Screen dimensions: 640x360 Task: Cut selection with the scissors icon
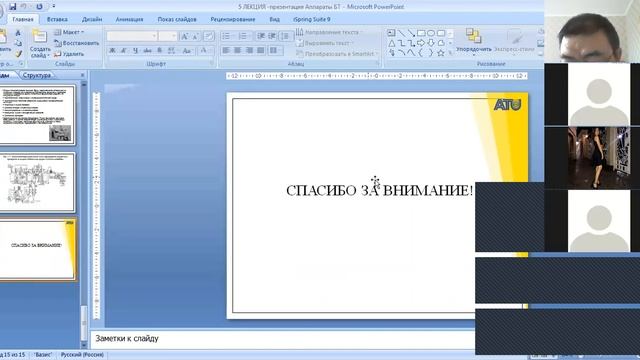18,33
